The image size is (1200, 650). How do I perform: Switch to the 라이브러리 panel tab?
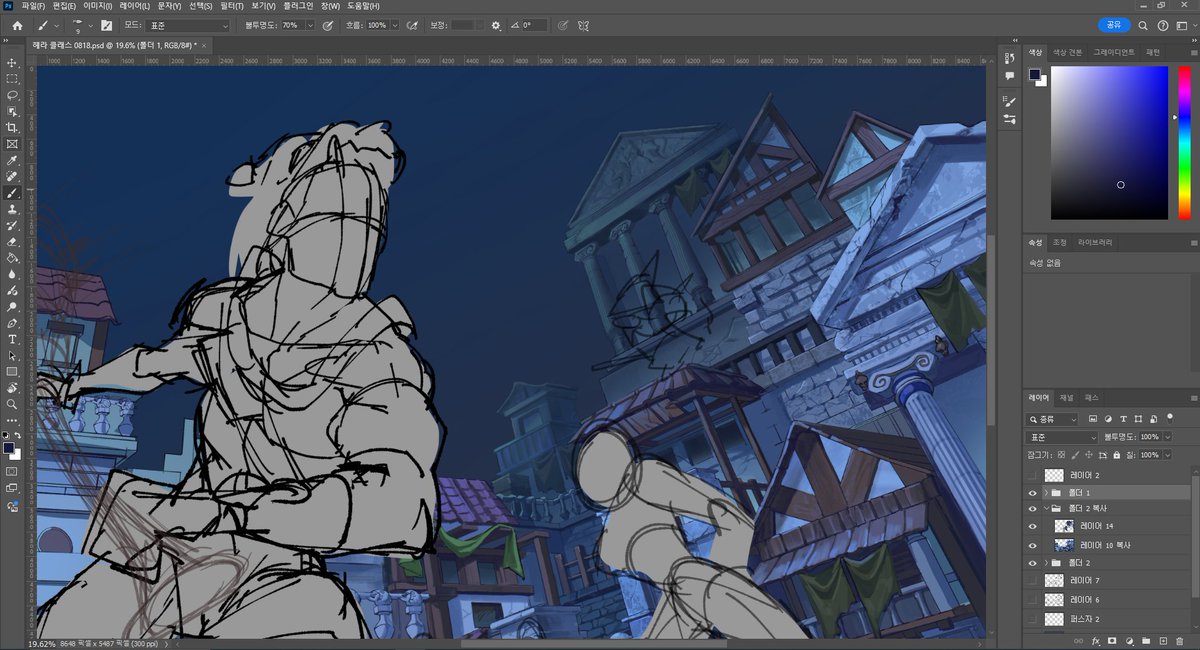tap(1095, 242)
